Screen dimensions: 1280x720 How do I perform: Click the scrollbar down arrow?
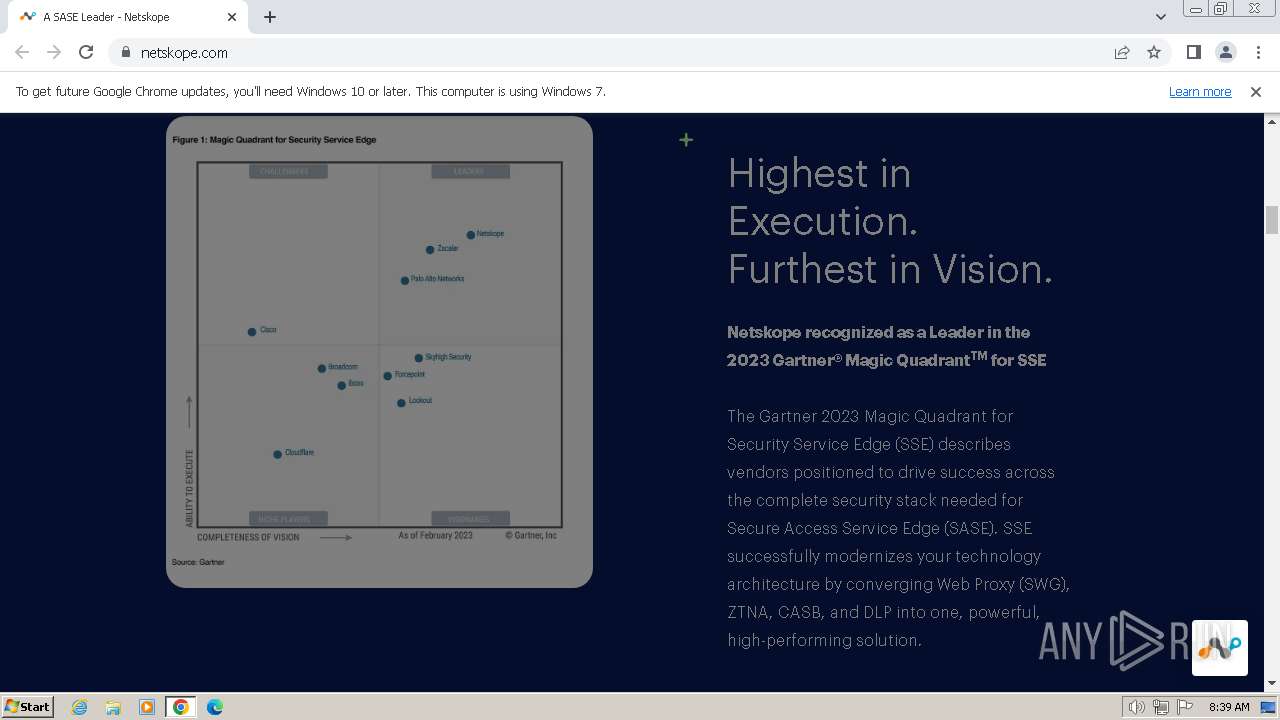click(1272, 684)
